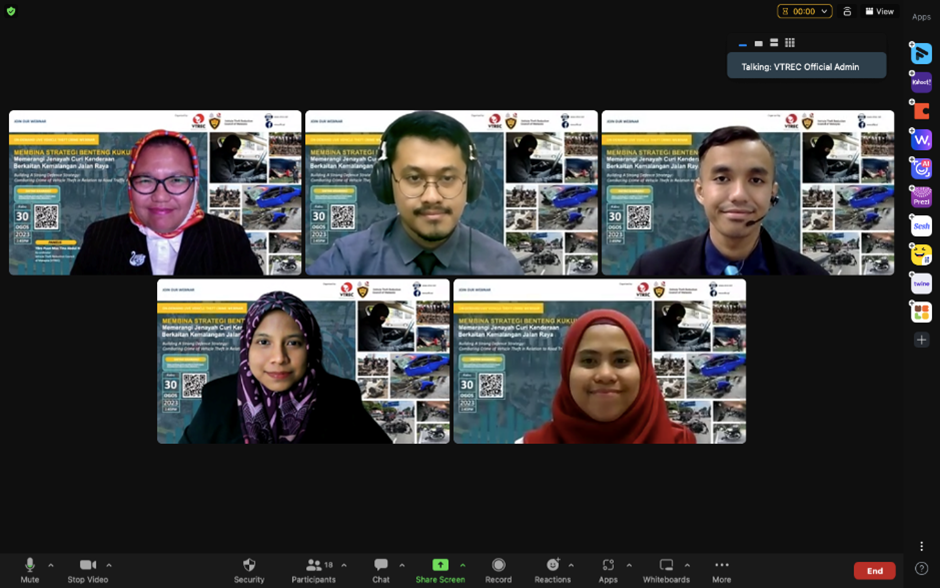The width and height of the screenshot is (940, 588).
Task: Switch to gallery grid layout icon
Action: (790, 43)
